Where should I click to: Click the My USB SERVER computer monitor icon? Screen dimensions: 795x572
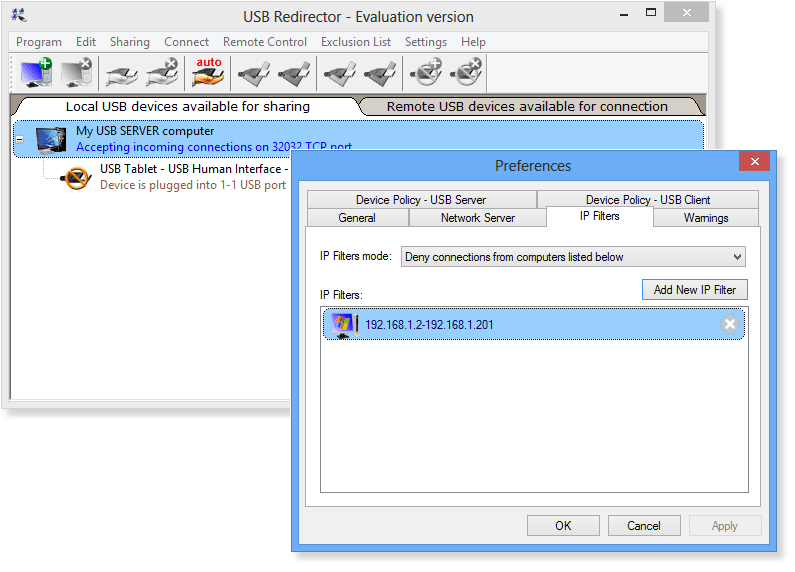point(51,140)
